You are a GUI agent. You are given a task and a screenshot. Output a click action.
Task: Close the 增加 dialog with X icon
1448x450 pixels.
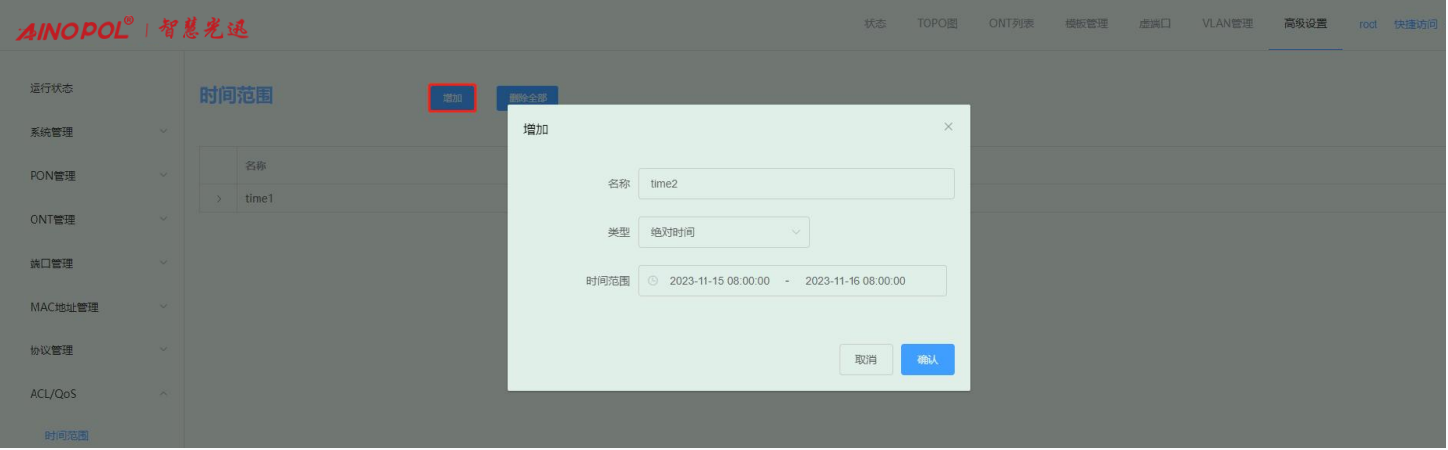pos(948,127)
